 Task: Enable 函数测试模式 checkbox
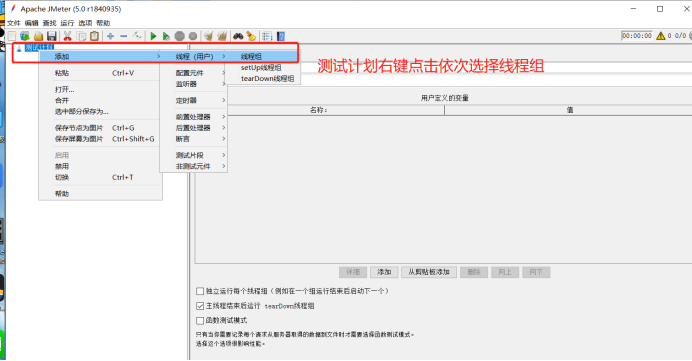200,320
